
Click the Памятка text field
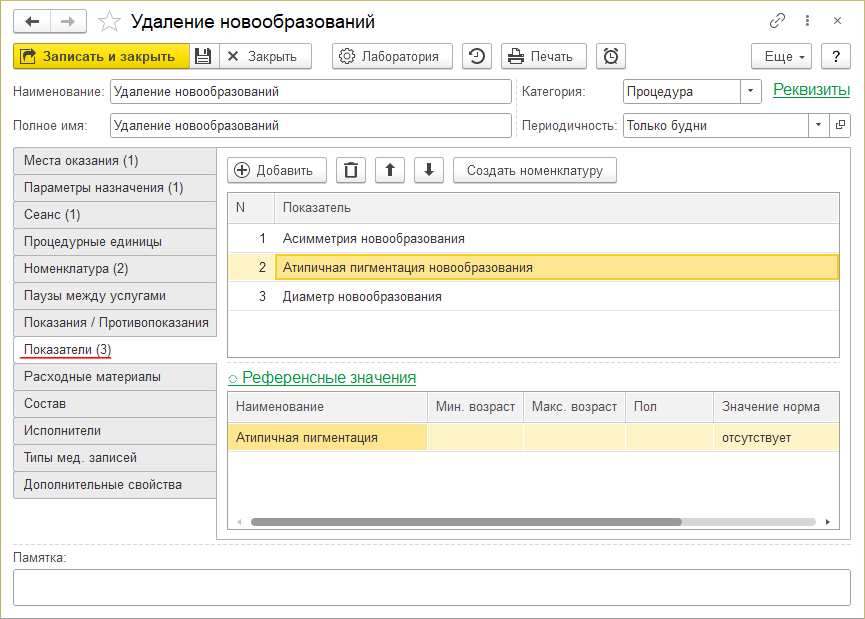pyautogui.click(x=431, y=587)
